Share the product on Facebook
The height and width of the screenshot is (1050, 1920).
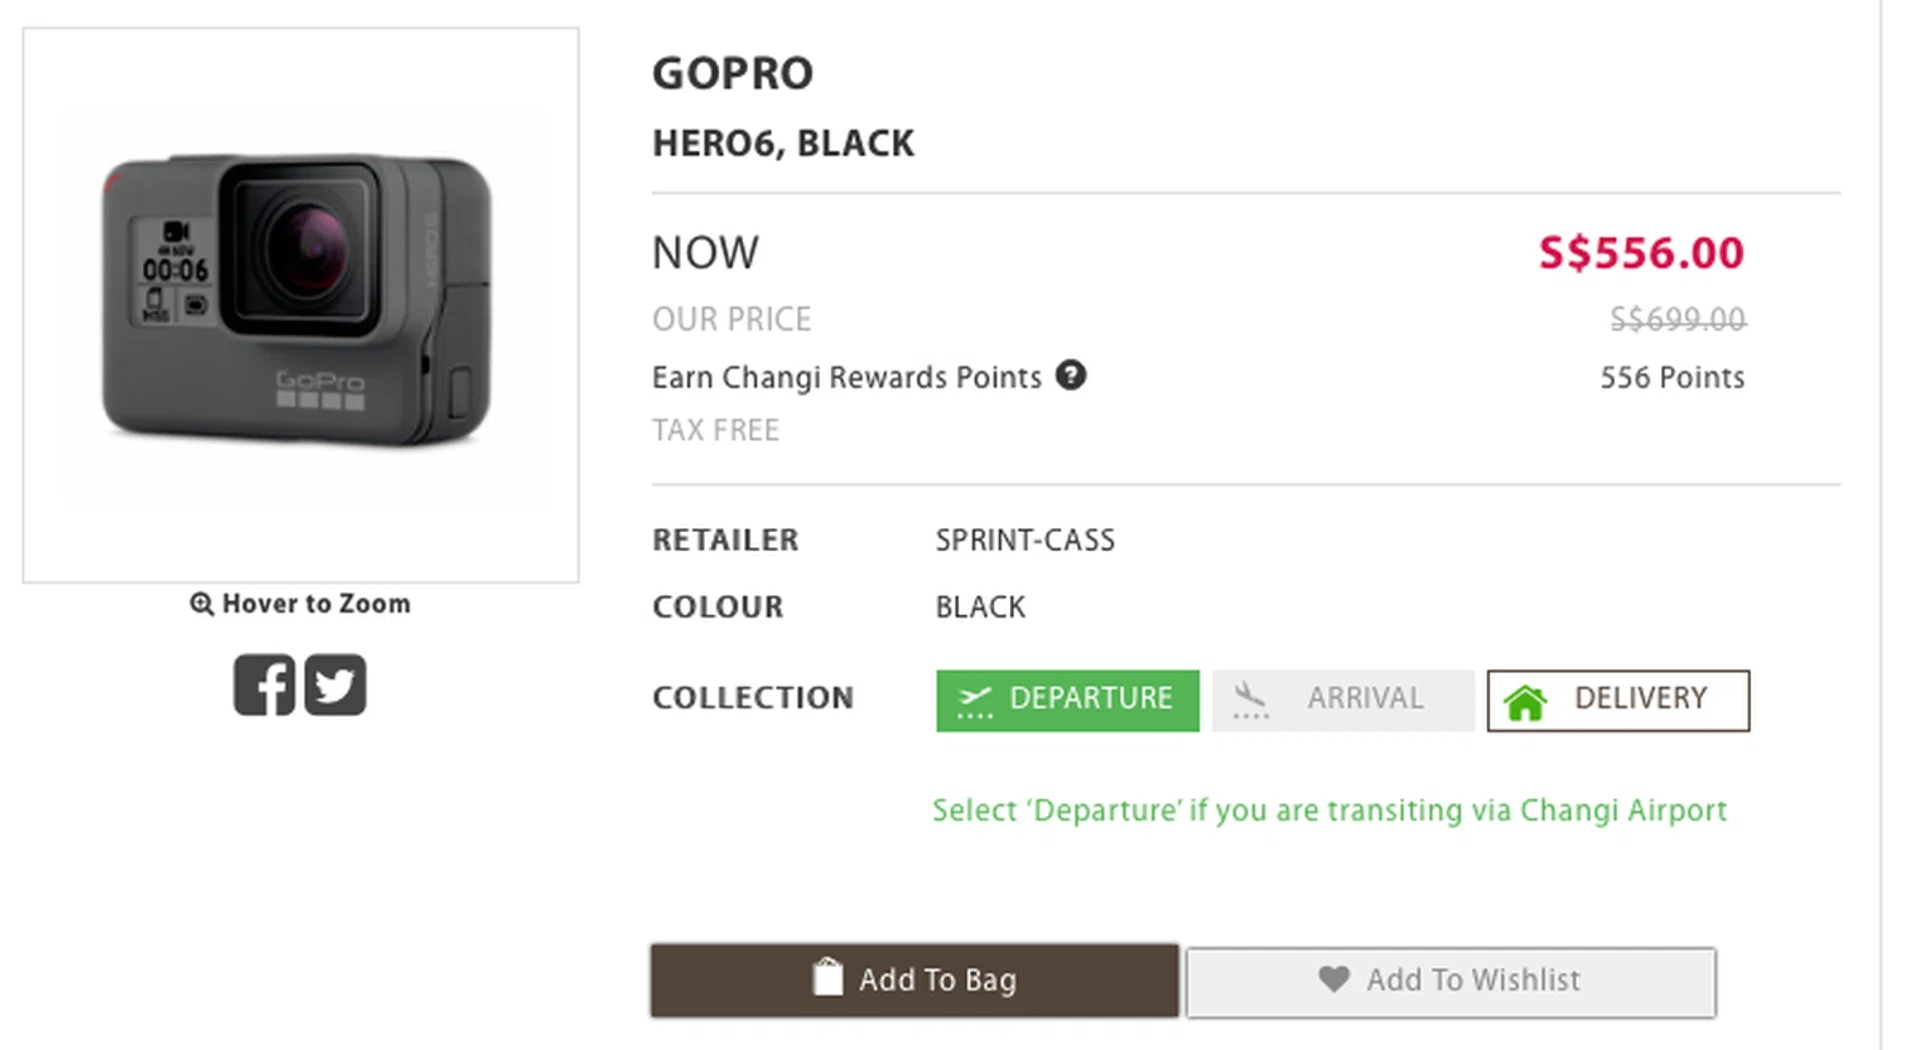tap(264, 685)
